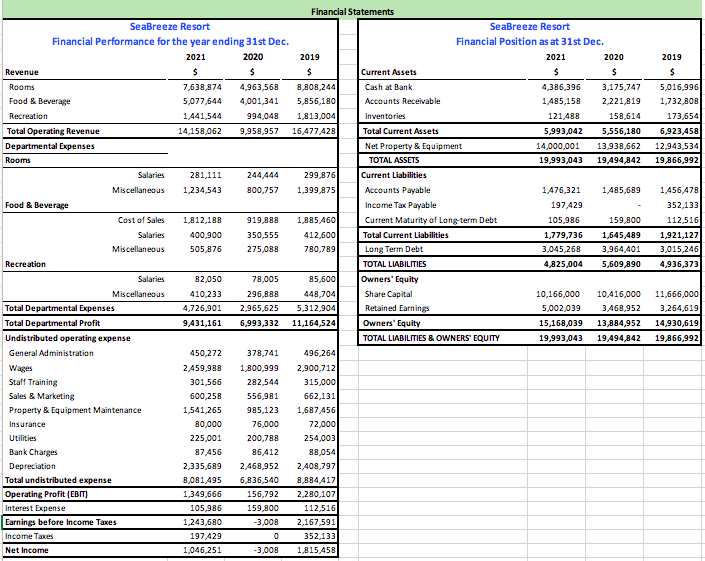This screenshot has height=561, width=705.
Task: Select 'Current Maturity of Long-term Debt' label
Action: click(x=431, y=220)
